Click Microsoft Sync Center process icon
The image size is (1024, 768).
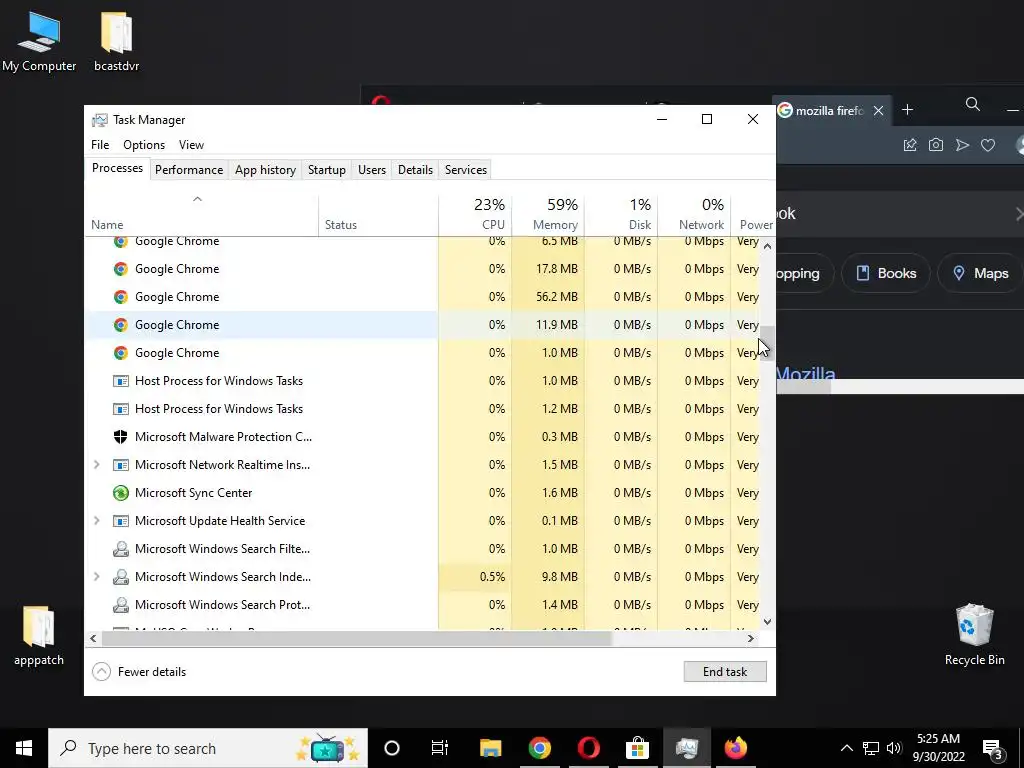[x=121, y=493]
